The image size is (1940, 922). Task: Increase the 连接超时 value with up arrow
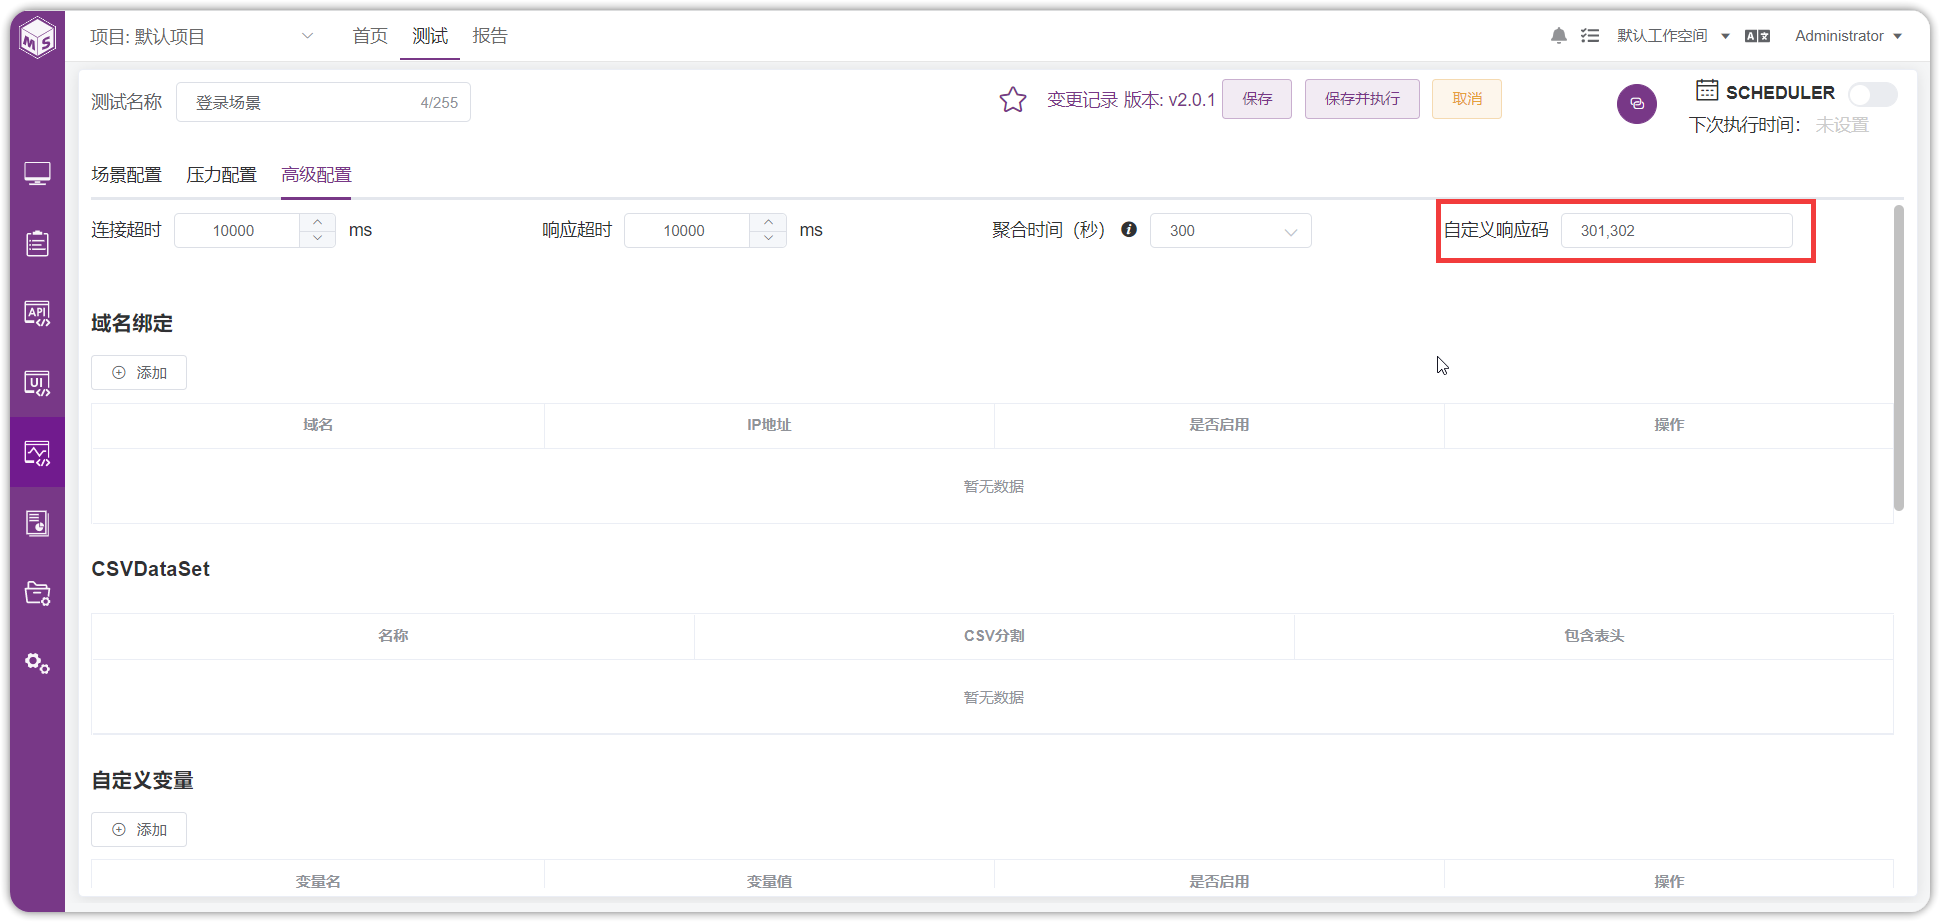pyautogui.click(x=317, y=222)
